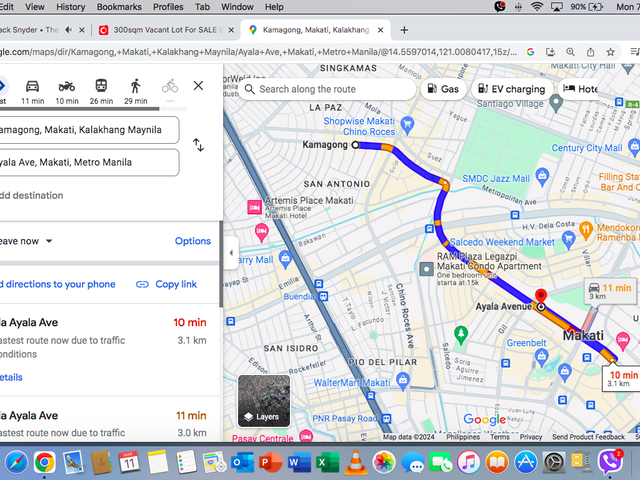Collapse the side panel arrow
Viewport: 640px width, 480px height.
point(231,253)
